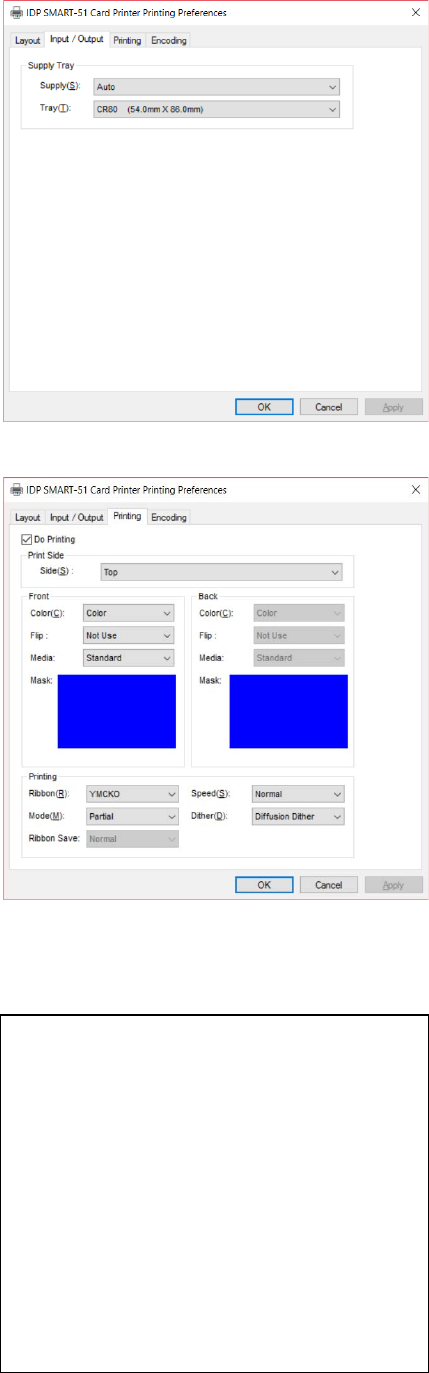Click OK in the Printing tab dialog
The width and height of the screenshot is (429, 1373).
[x=264, y=885]
